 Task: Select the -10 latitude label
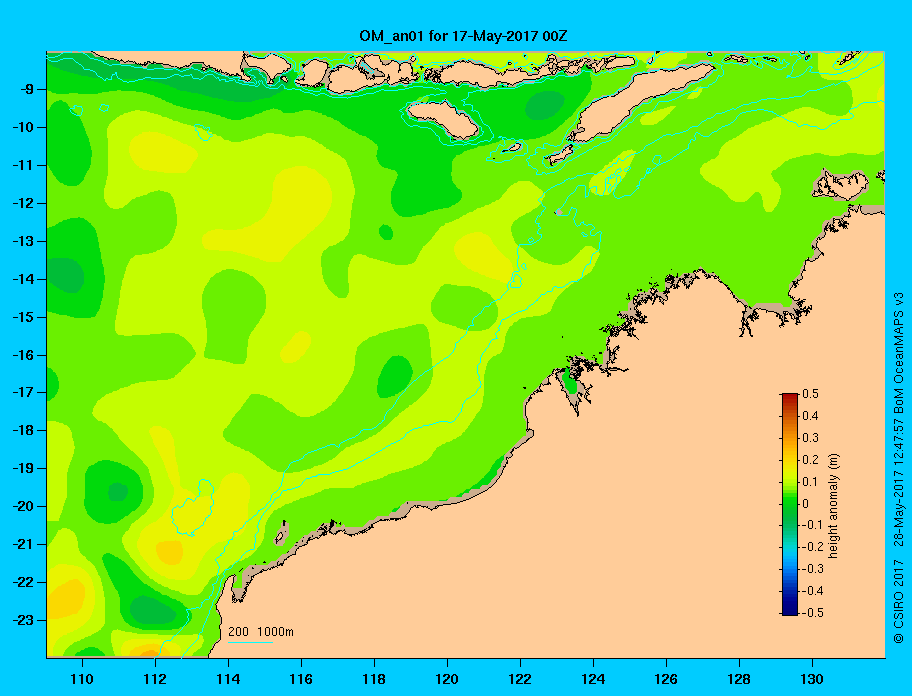[x=22, y=127]
